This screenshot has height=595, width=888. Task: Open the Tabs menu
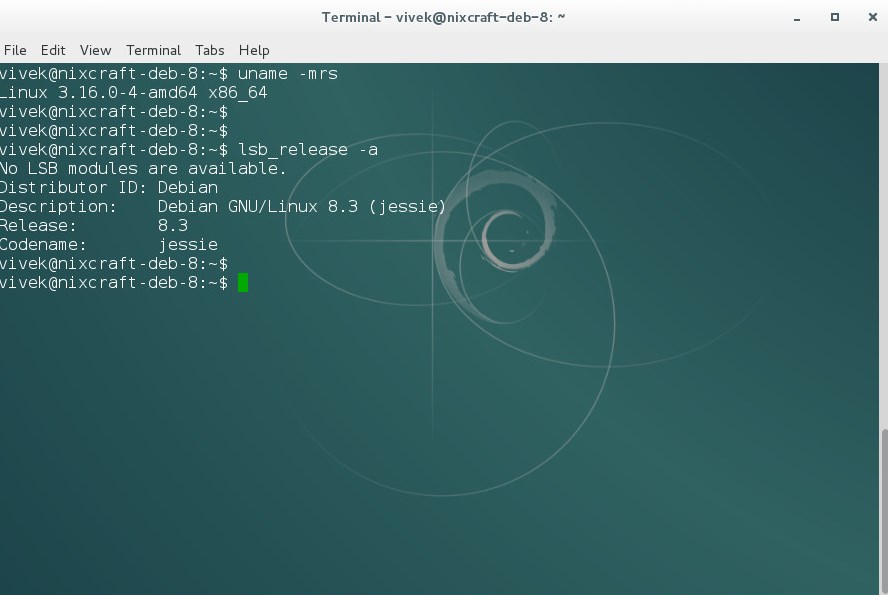[210, 50]
